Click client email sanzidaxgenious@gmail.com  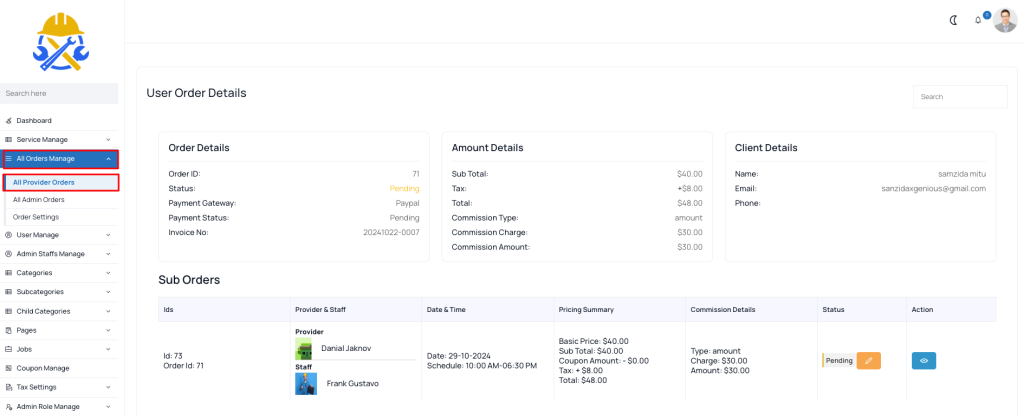933,189
